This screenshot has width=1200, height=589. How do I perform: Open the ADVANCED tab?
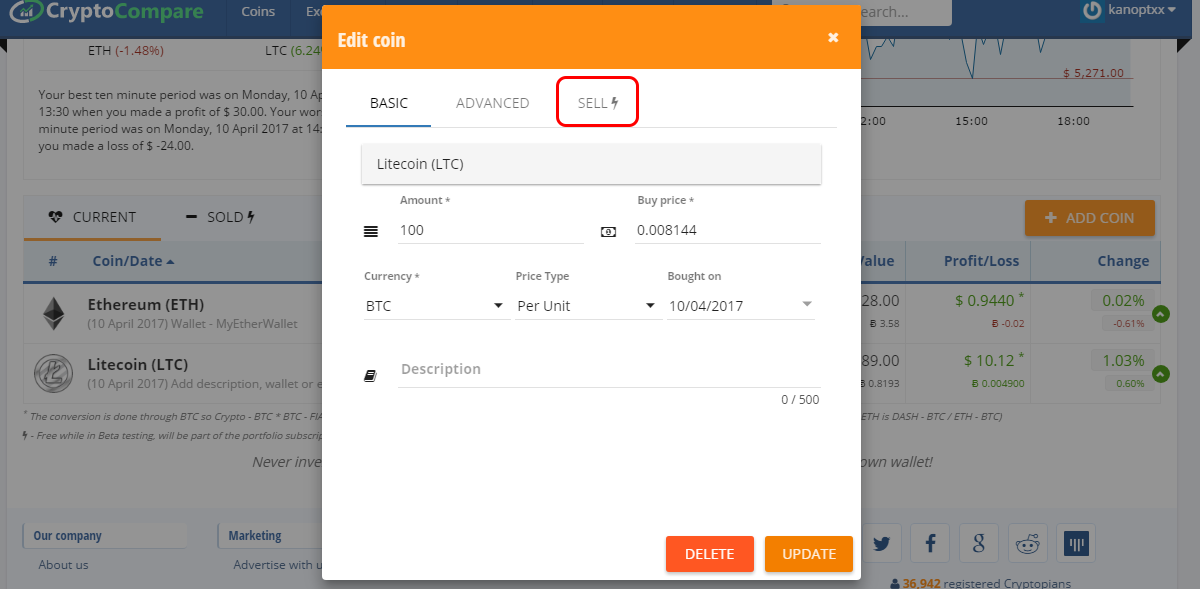493,103
